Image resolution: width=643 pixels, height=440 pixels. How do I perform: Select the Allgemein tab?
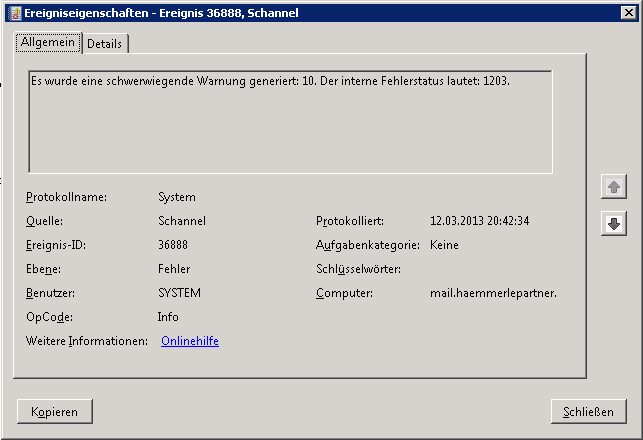click(x=48, y=43)
